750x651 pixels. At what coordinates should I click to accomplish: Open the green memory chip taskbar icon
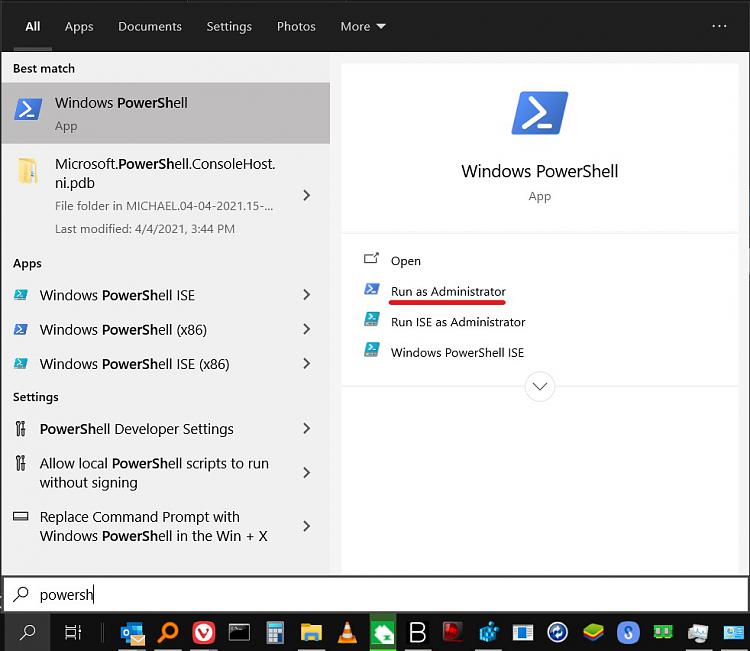[x=663, y=633]
